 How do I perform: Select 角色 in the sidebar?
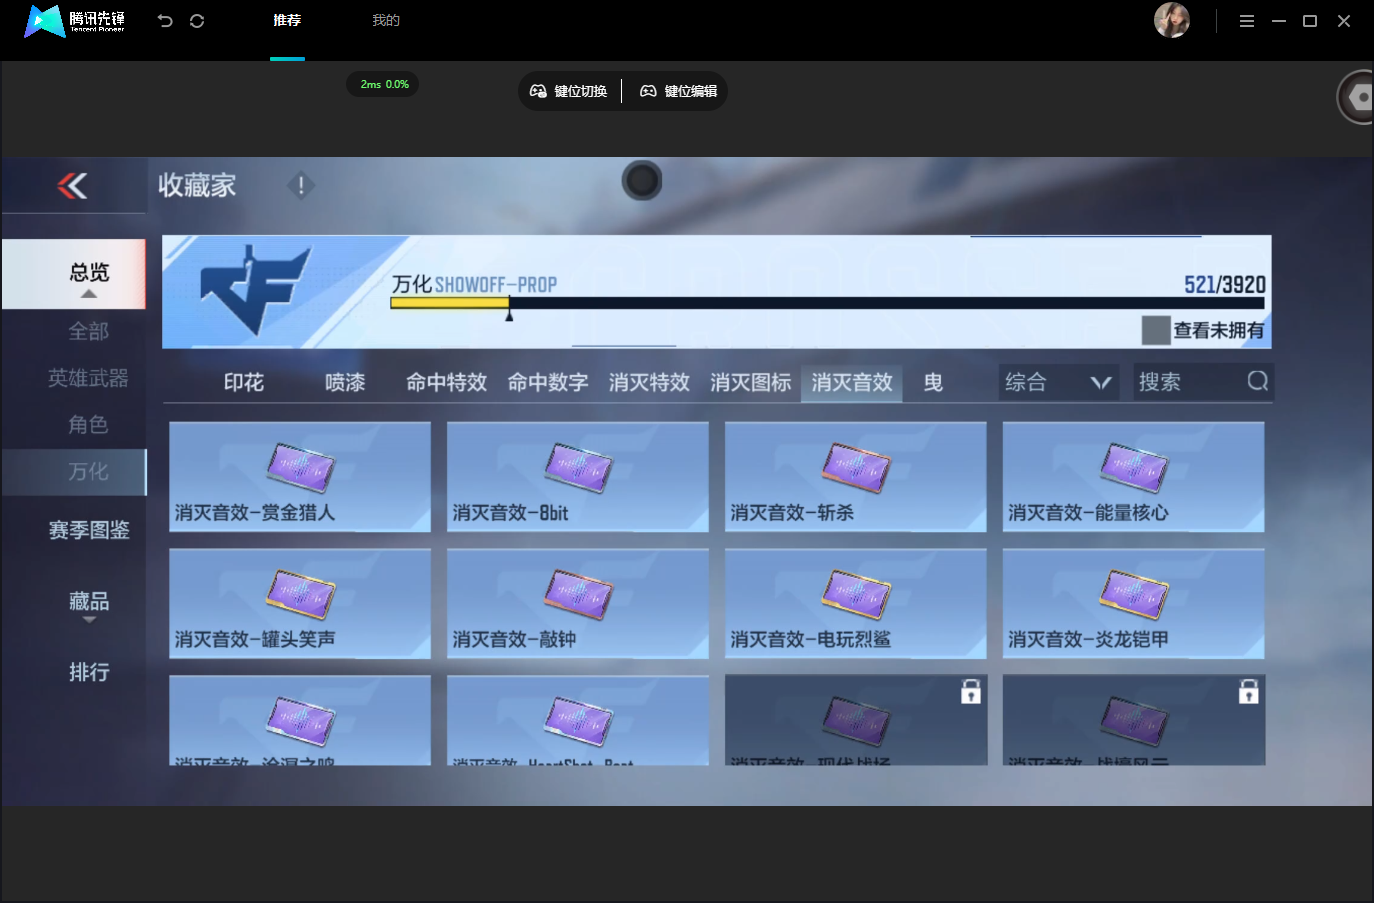point(89,425)
